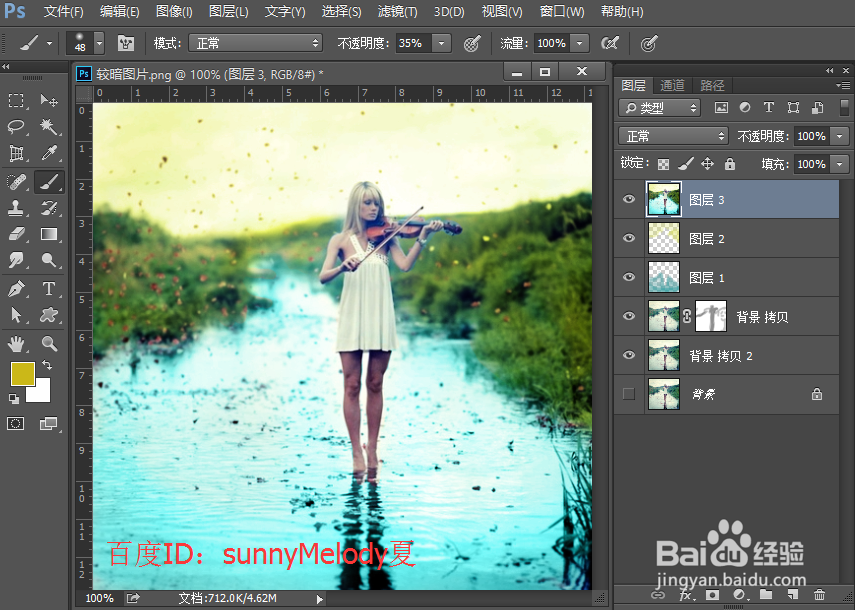This screenshot has width=855, height=610.
Task: Open the brush preset picker dropdown
Action: point(99,43)
